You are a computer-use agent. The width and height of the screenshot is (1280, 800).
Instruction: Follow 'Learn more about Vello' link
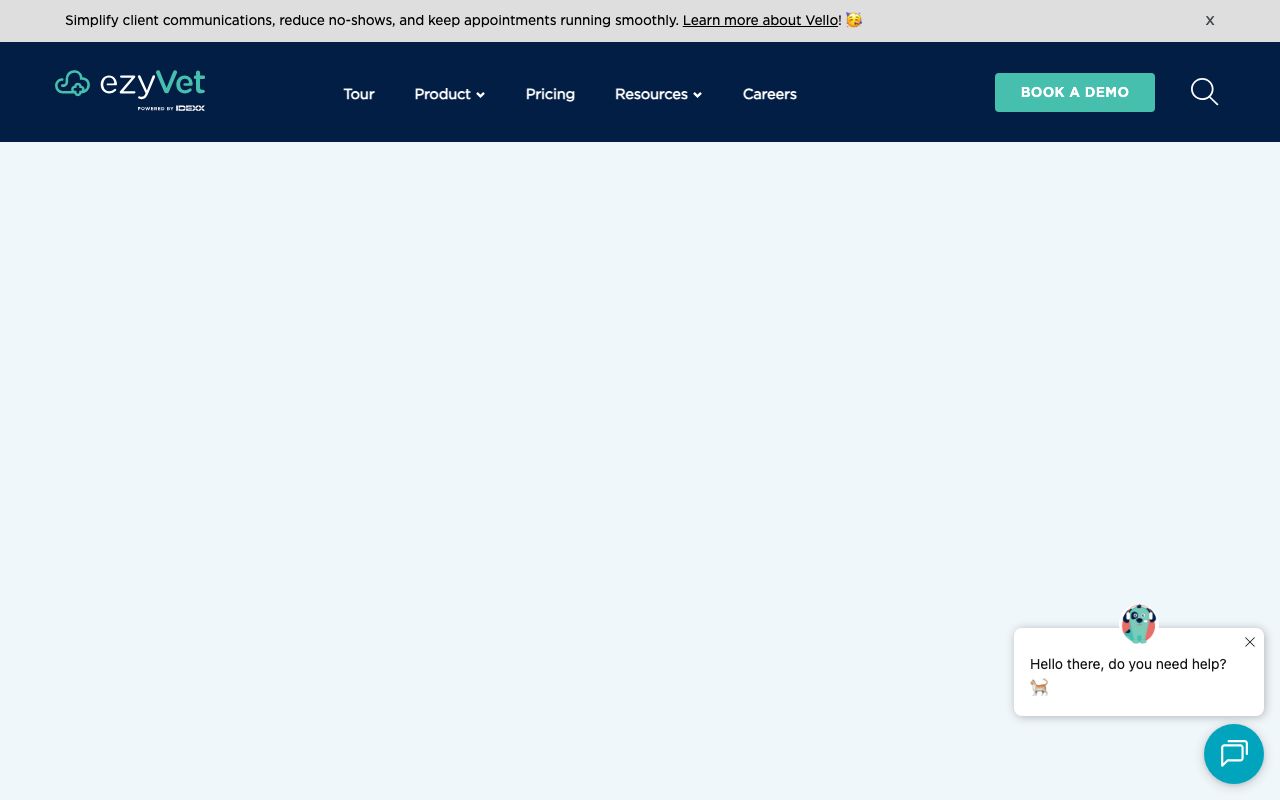(761, 20)
